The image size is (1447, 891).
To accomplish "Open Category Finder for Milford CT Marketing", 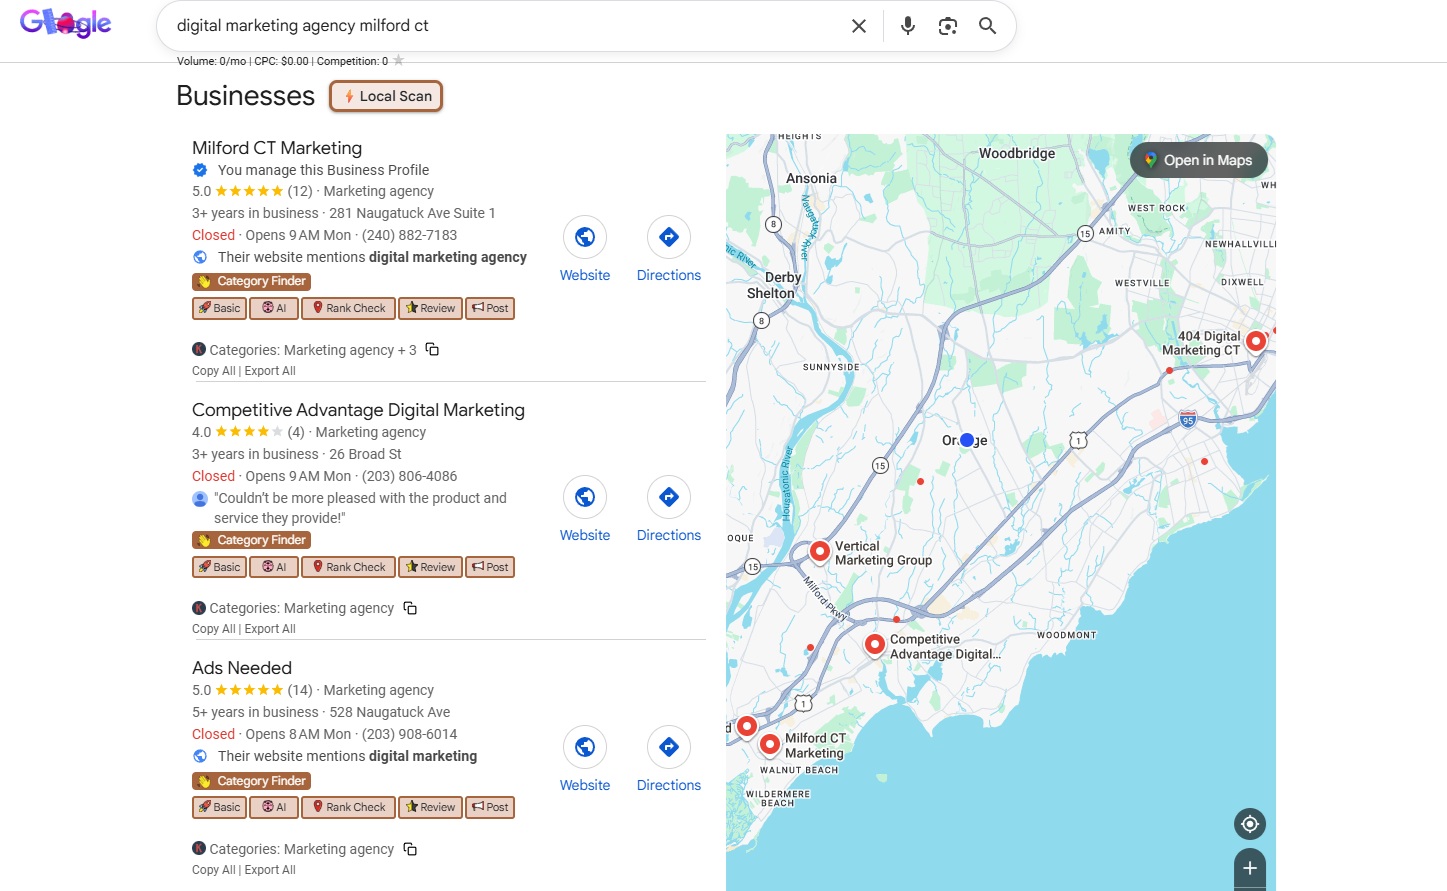I will [251, 282].
